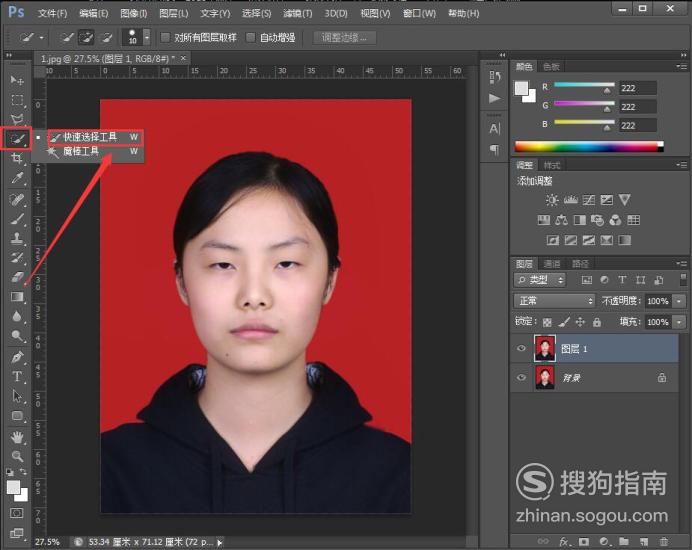Click the 调整边缘... button
This screenshot has height=550, width=692.
[x=344, y=38]
